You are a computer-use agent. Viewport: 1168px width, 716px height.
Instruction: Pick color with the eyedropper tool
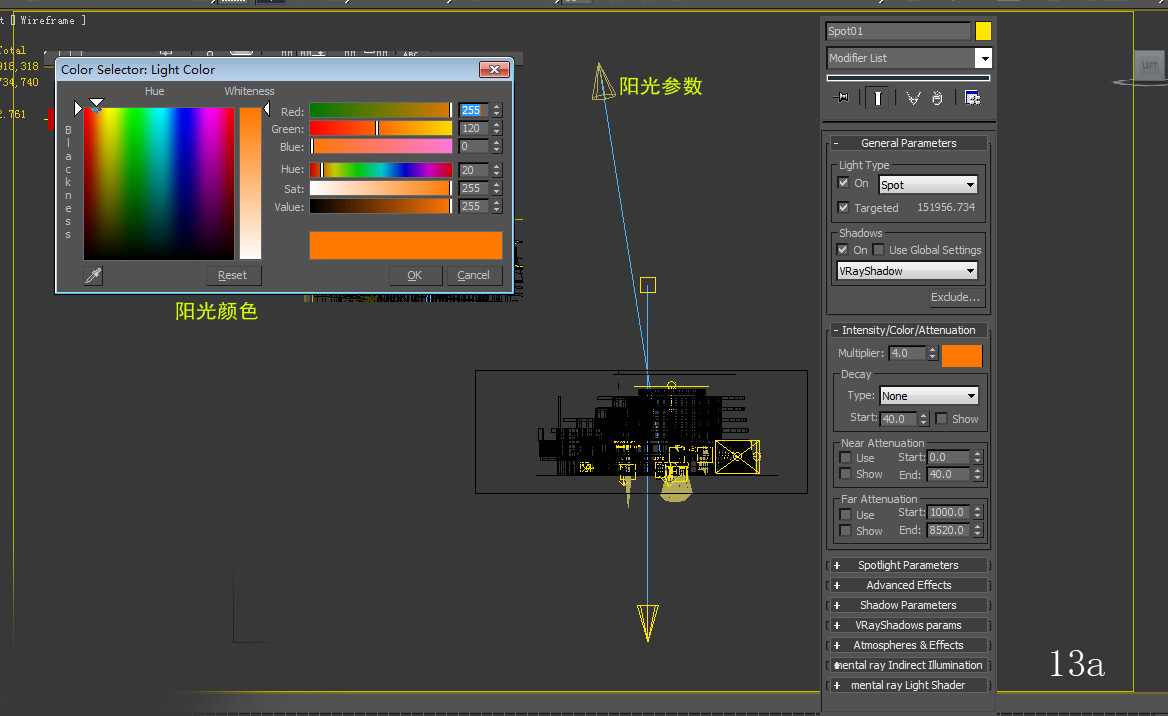pos(93,276)
